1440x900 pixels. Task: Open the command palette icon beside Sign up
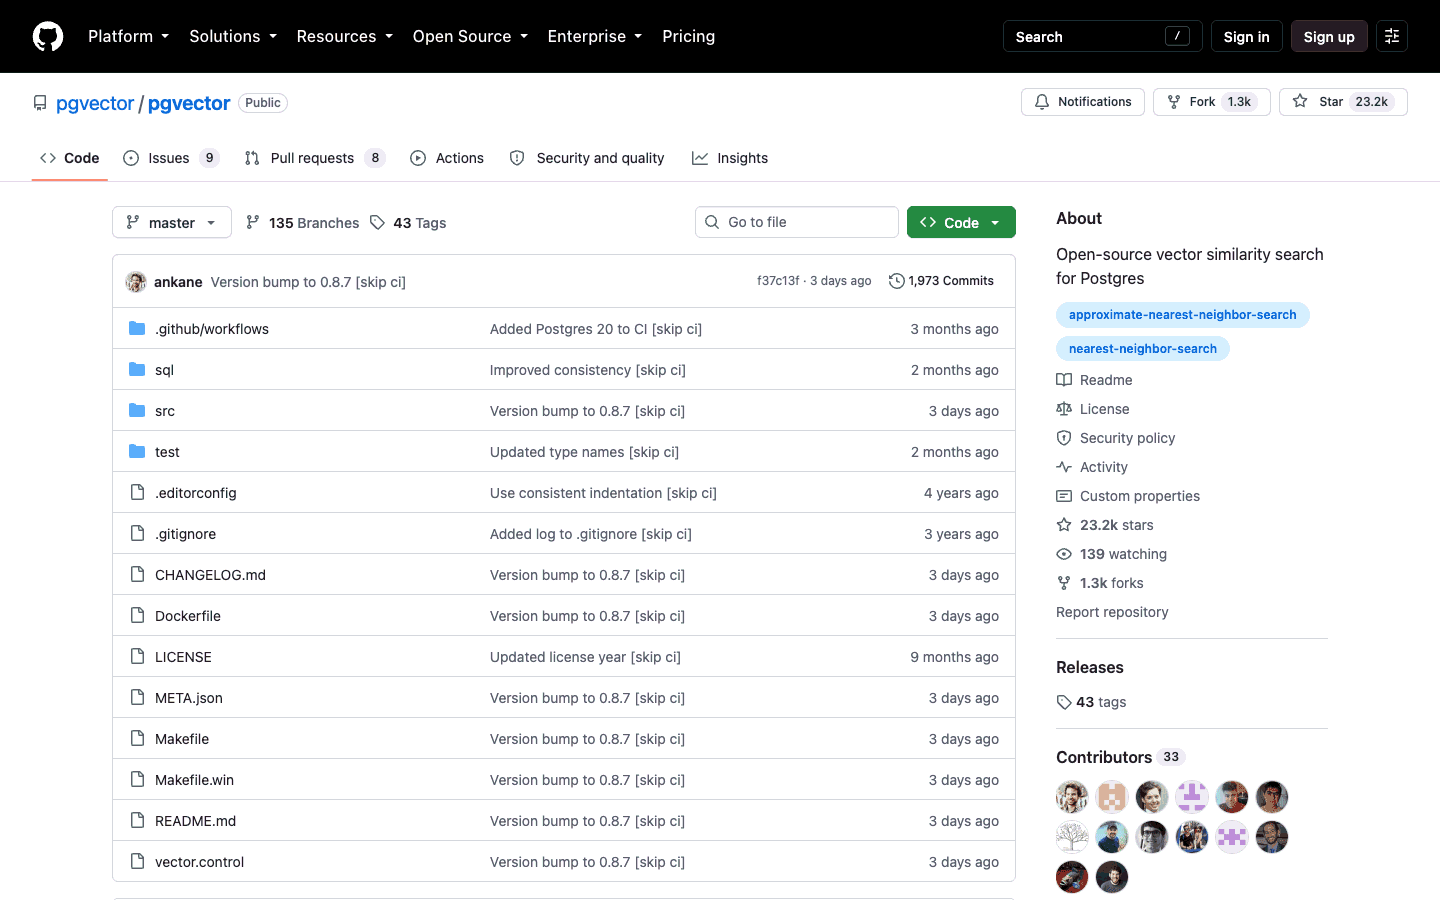coord(1392,36)
